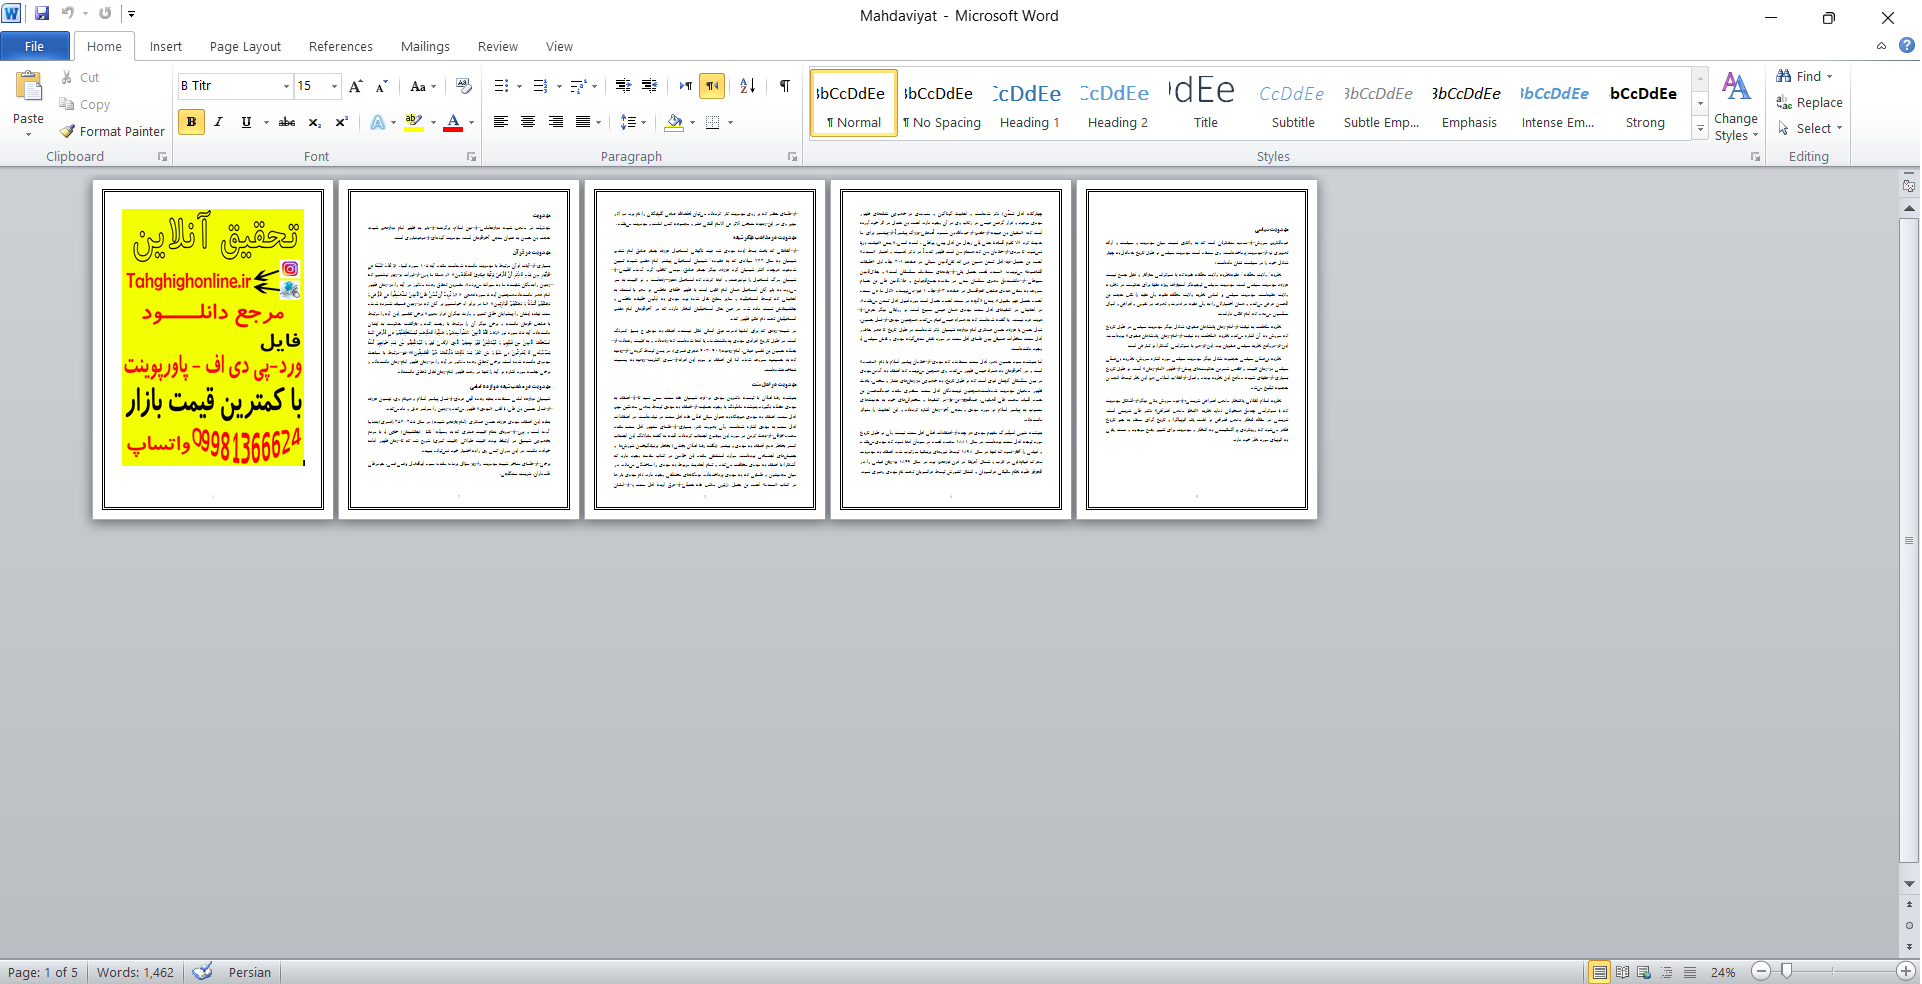Viewport: 1922px width, 984px height.
Task: Toggle Underline formatting
Action: (246, 122)
